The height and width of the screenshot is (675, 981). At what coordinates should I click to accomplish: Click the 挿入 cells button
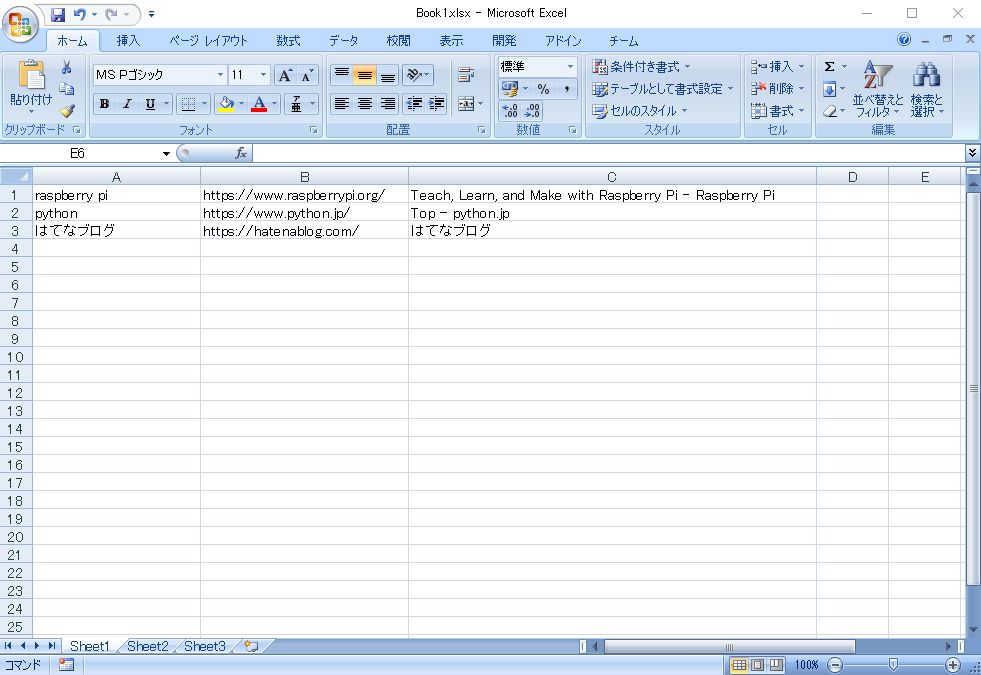778,67
